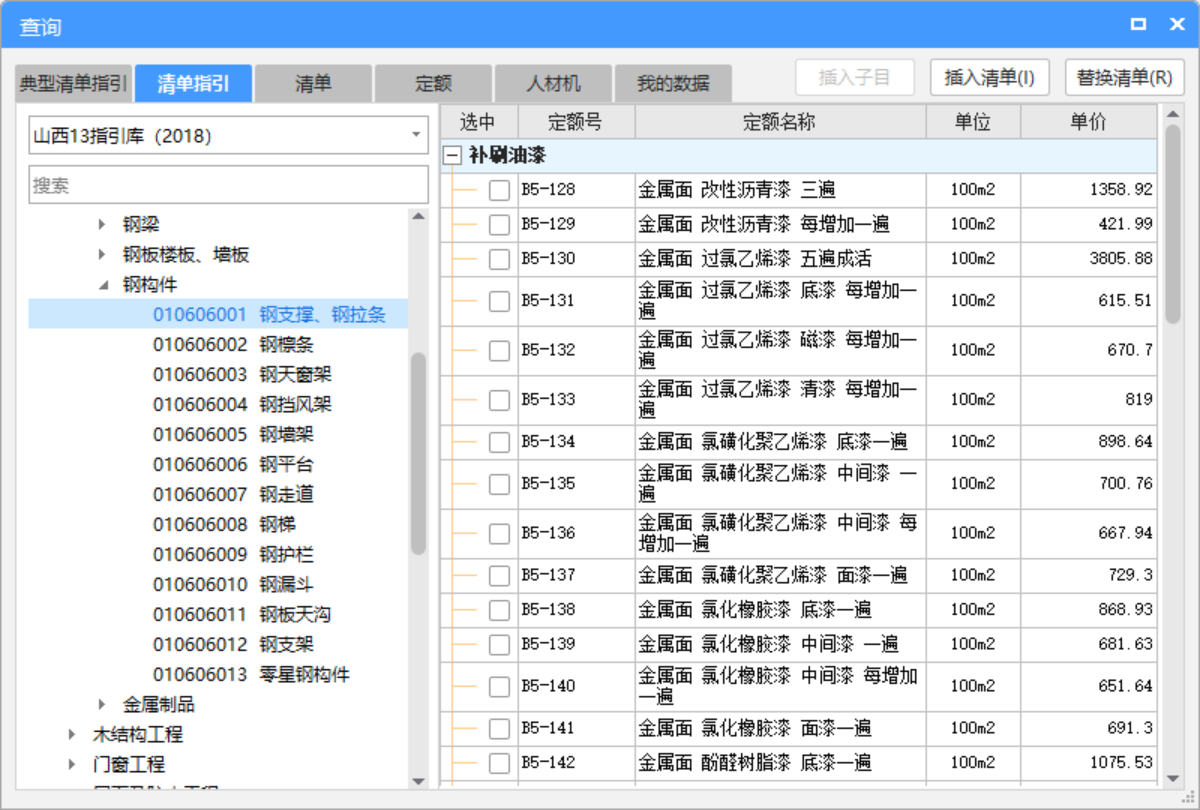Click the tree panel scroll-up arrow
The width and height of the screenshot is (1200, 810).
pyautogui.click(x=418, y=217)
